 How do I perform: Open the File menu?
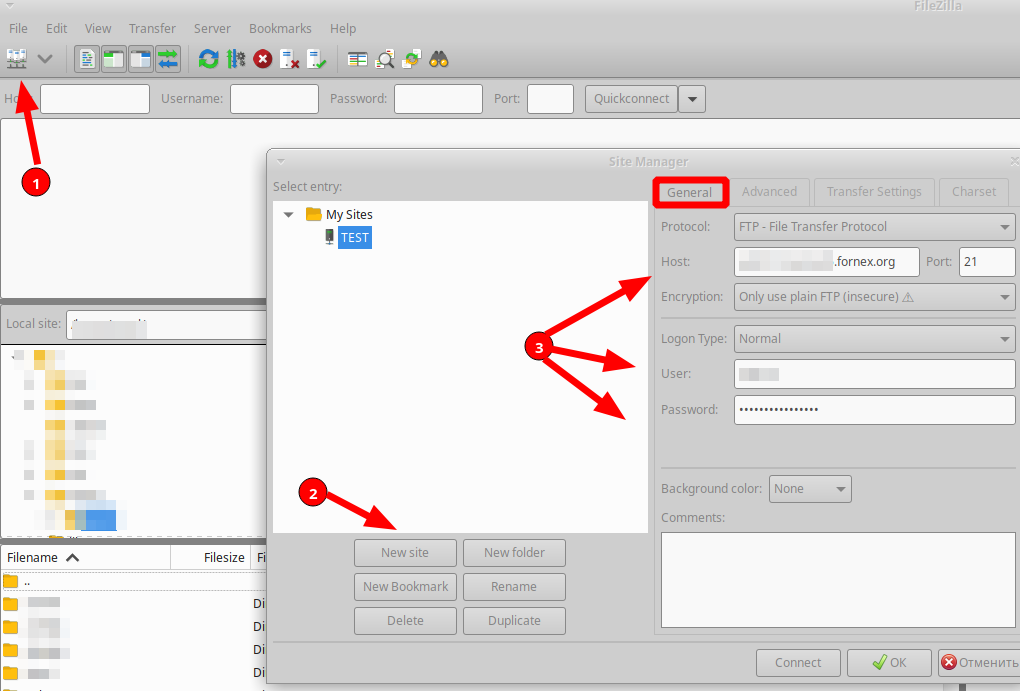[x=18, y=29]
